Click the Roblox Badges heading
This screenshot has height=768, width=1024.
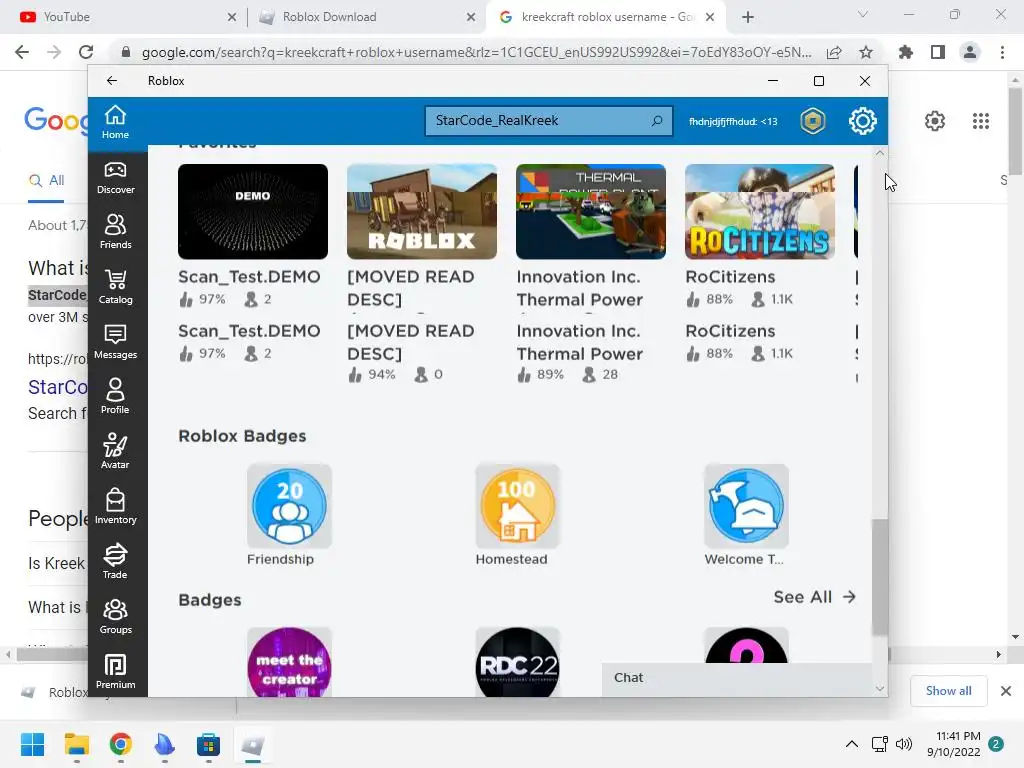pyautogui.click(x=242, y=436)
